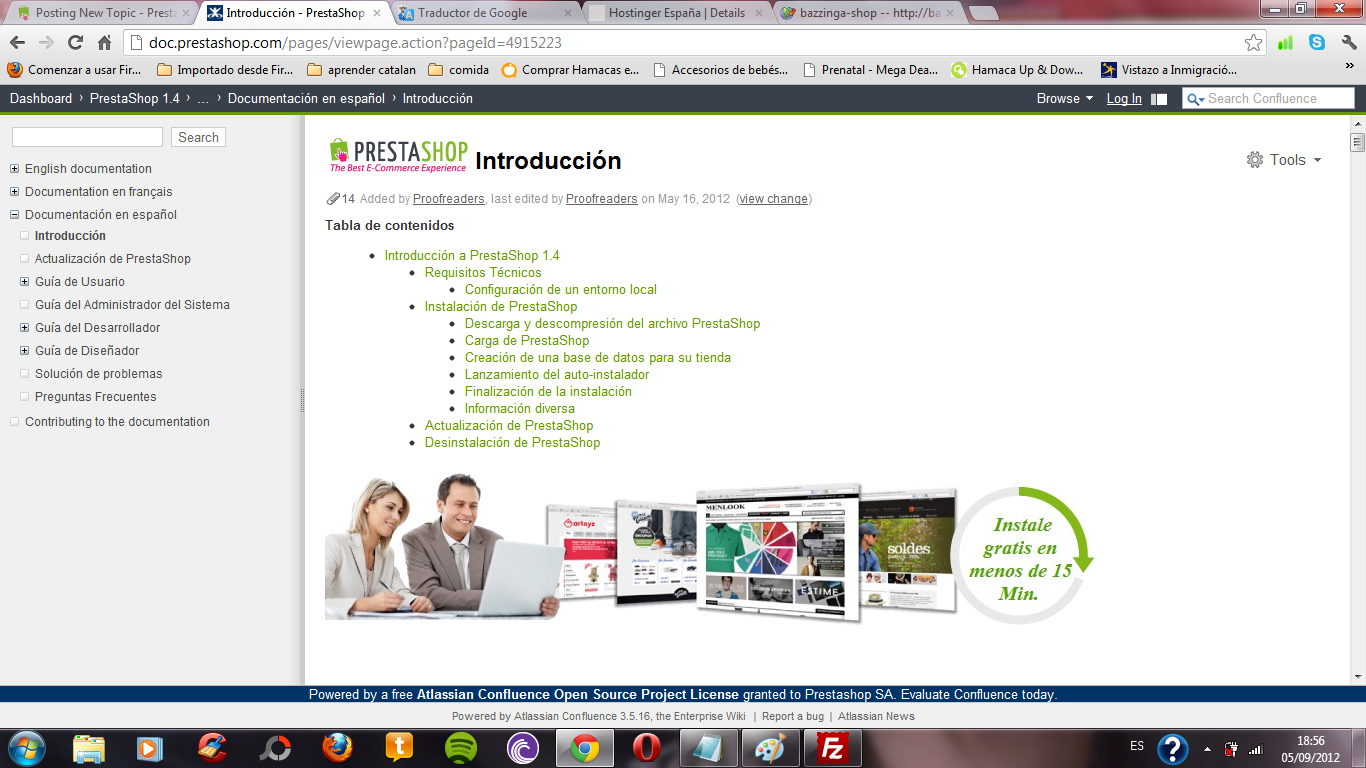Viewport: 1366px width, 768px height.
Task: Open a new browser tab
Action: [984, 13]
